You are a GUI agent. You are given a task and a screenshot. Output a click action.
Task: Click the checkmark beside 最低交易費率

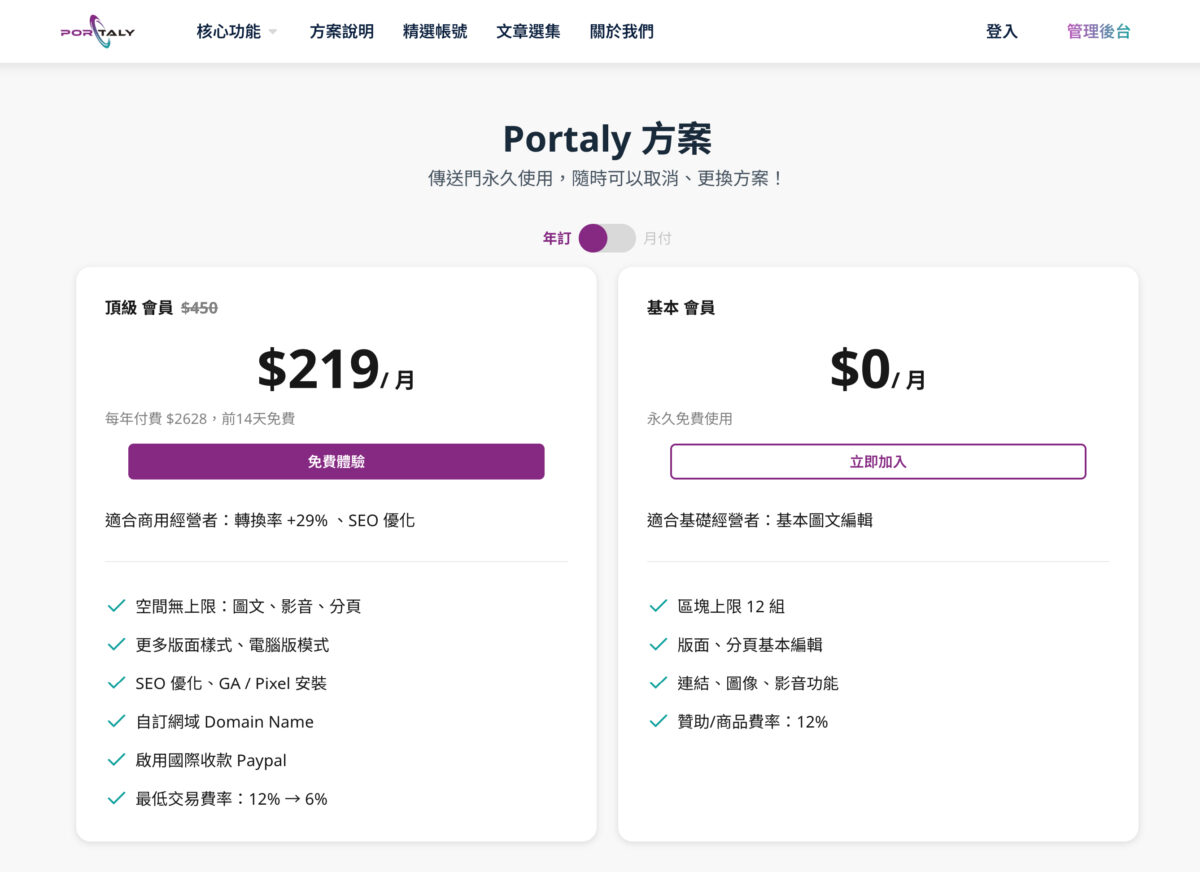tap(116, 798)
